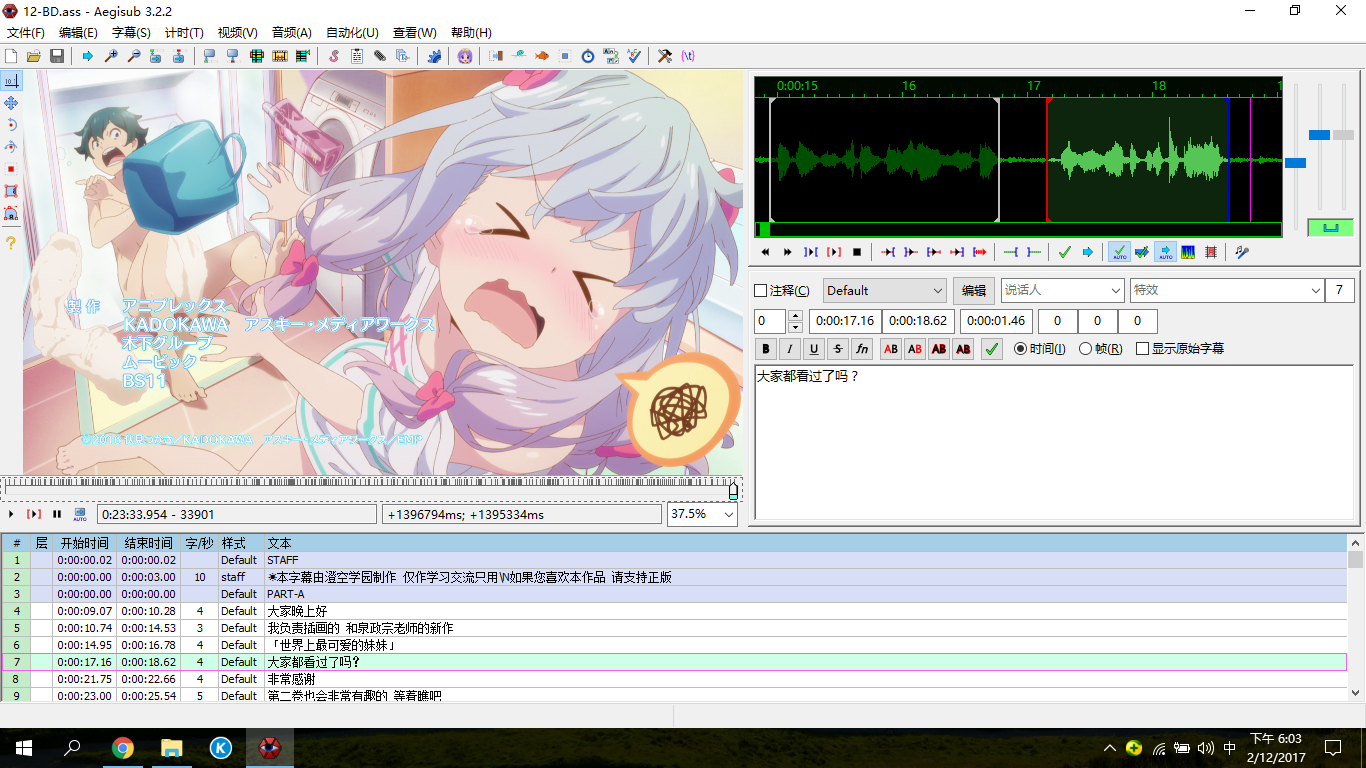Viewport: 1366px width, 768px height.
Task: Click subtitle text box 大家都看过了吗
Action: (1055, 442)
